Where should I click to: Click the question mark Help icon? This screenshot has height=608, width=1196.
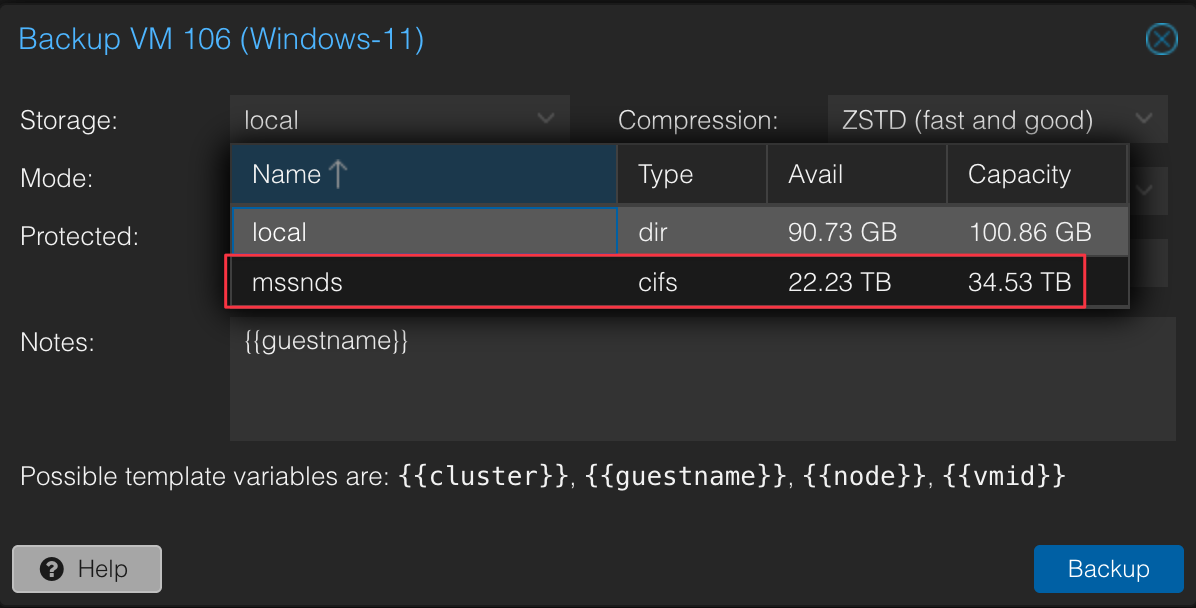tap(52, 569)
